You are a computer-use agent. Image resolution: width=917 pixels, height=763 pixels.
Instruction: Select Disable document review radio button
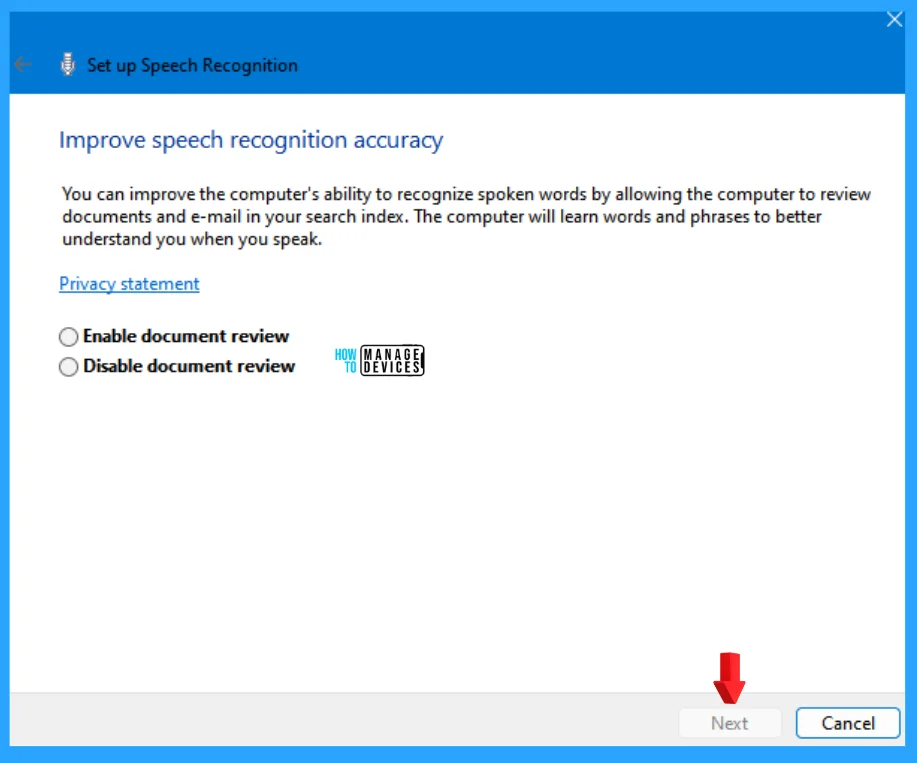[x=68, y=367]
